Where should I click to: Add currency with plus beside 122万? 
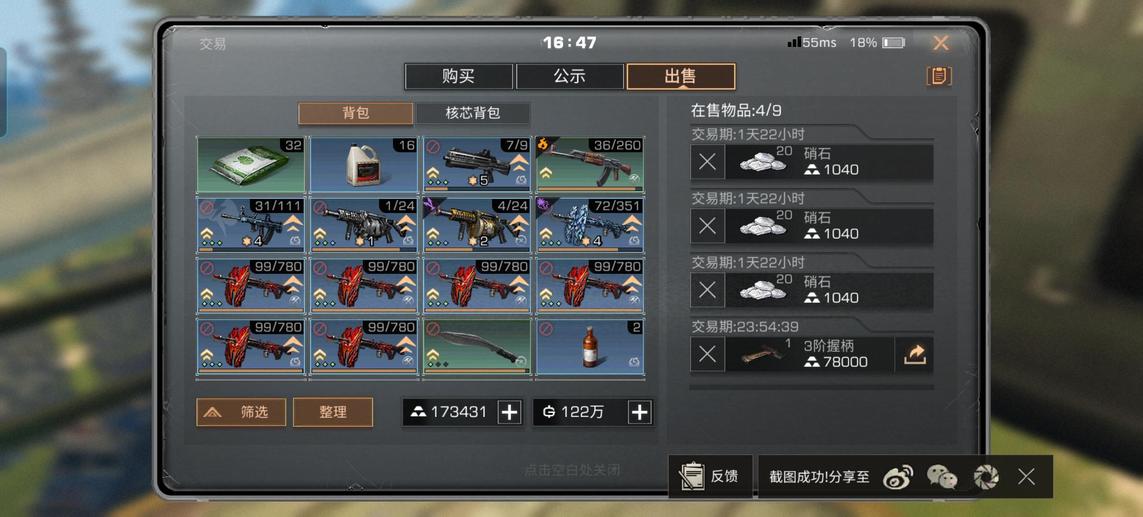tap(639, 412)
